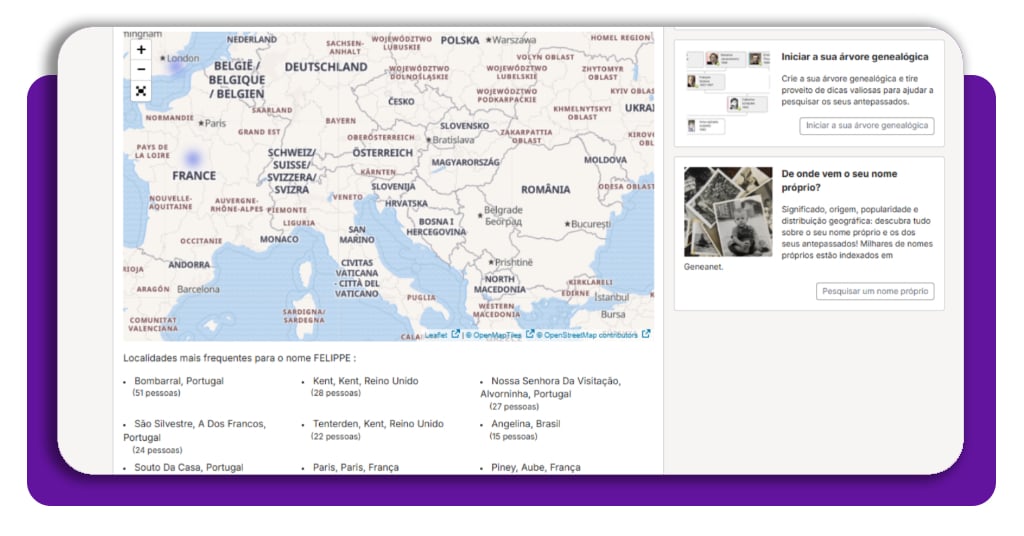Image resolution: width=1024 pixels, height=536 pixels.
Task: Click the heat spot over France
Action: coord(192,157)
